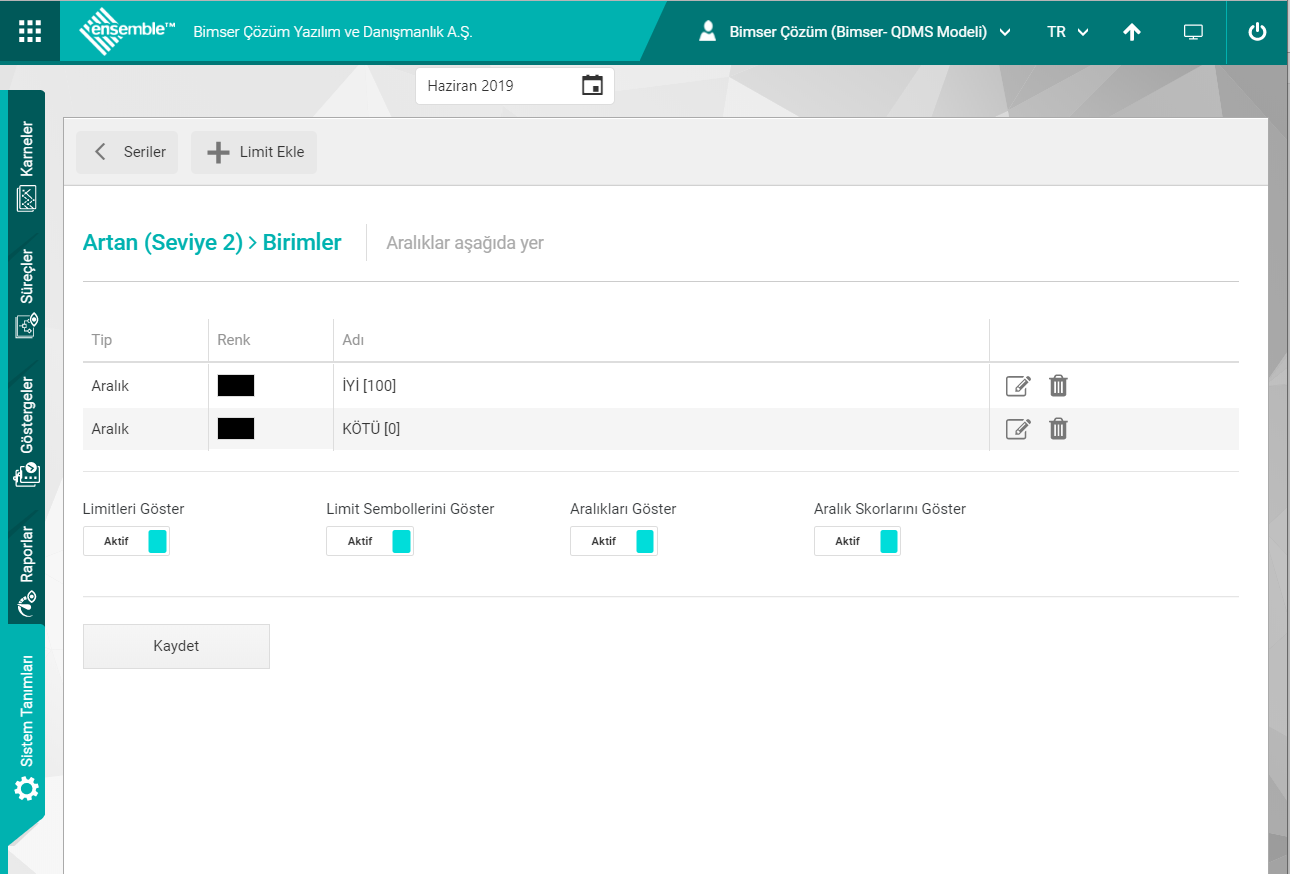This screenshot has height=874, width=1290.
Task: Open the apps grid menu icon
Action: 30,31
